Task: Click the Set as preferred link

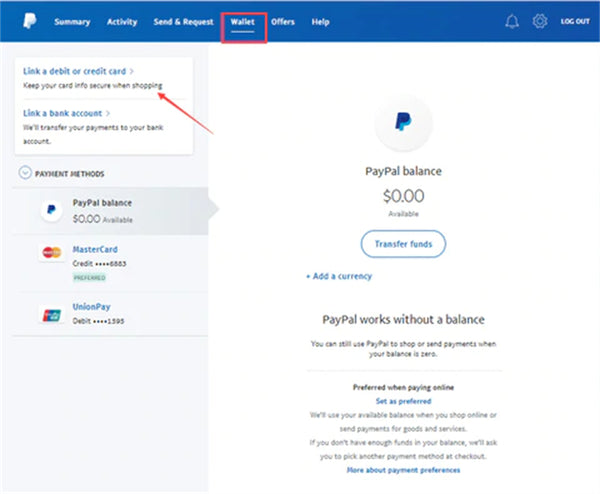Action: [403, 401]
